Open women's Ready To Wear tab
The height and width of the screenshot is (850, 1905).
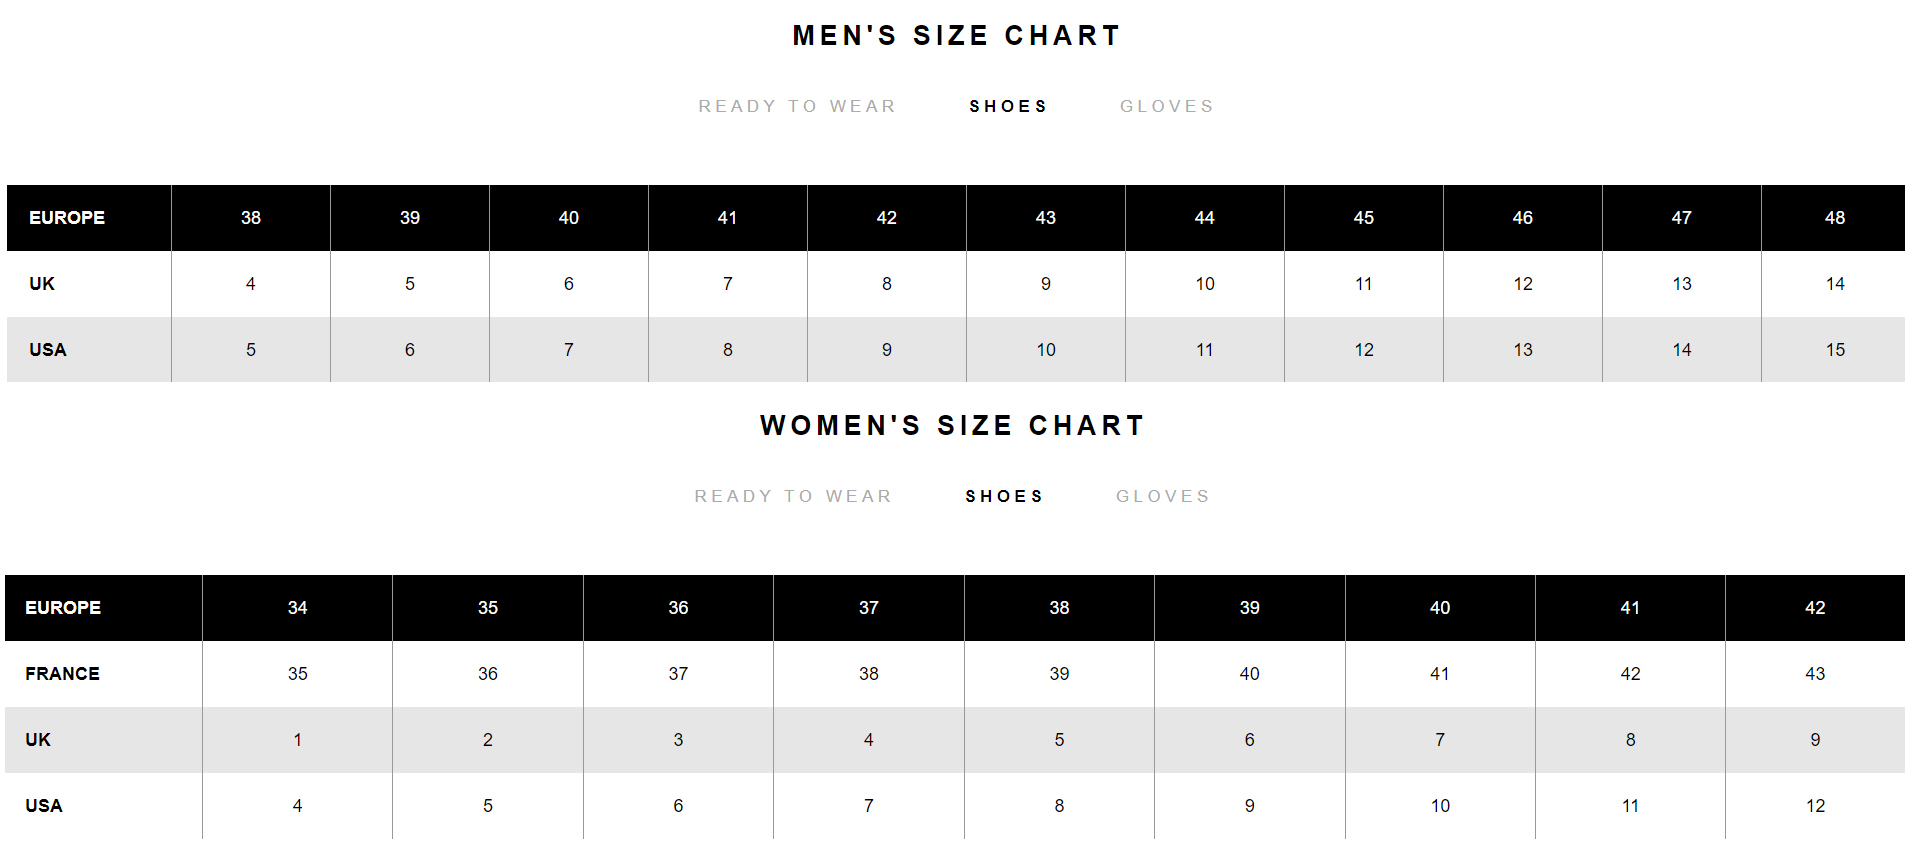[x=793, y=496]
